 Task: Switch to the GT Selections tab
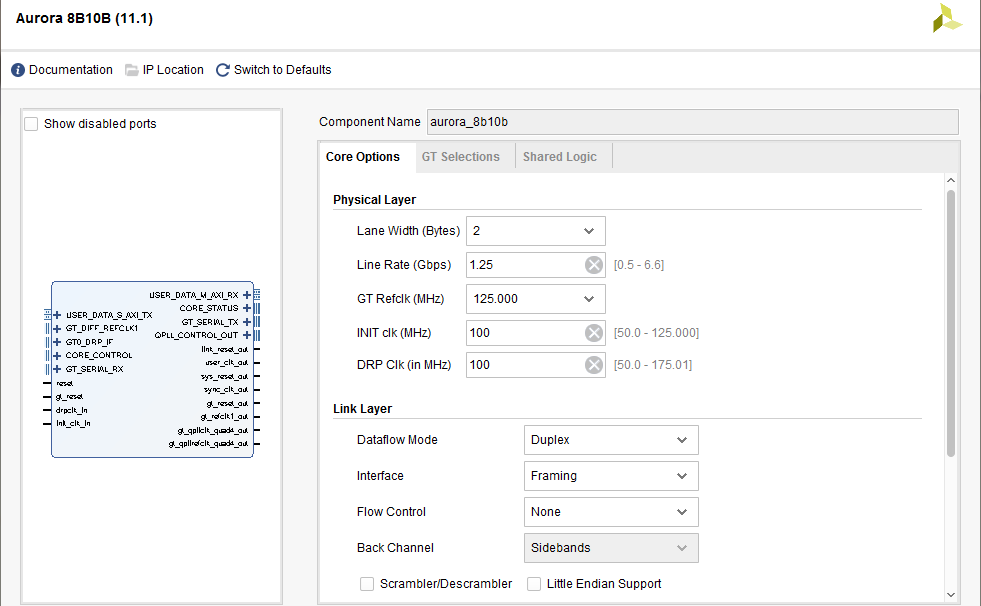point(461,156)
